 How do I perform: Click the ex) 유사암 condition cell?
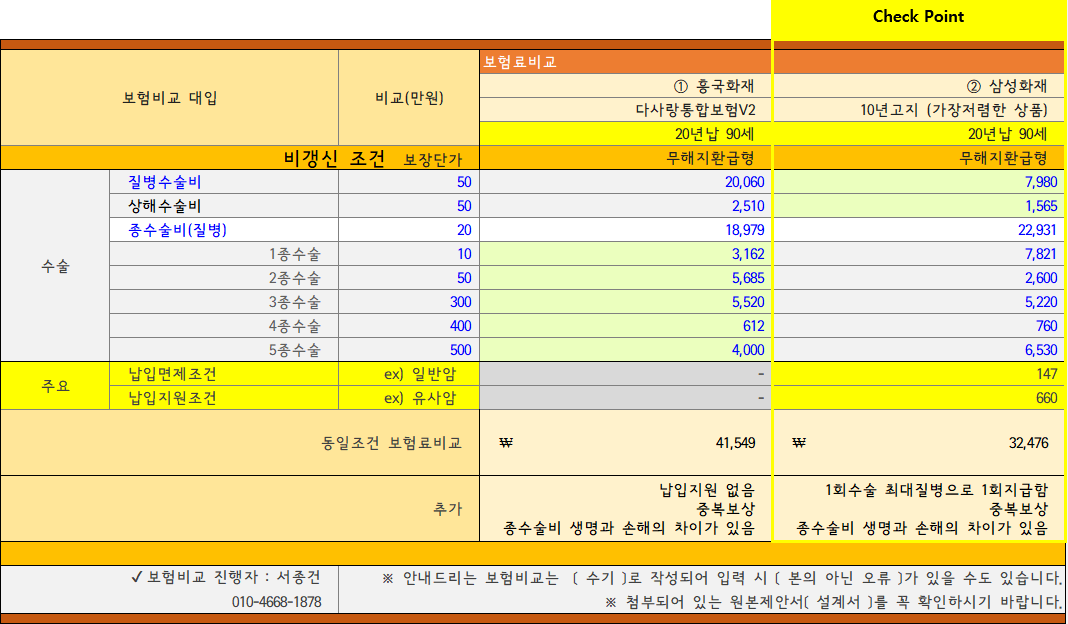pos(420,399)
